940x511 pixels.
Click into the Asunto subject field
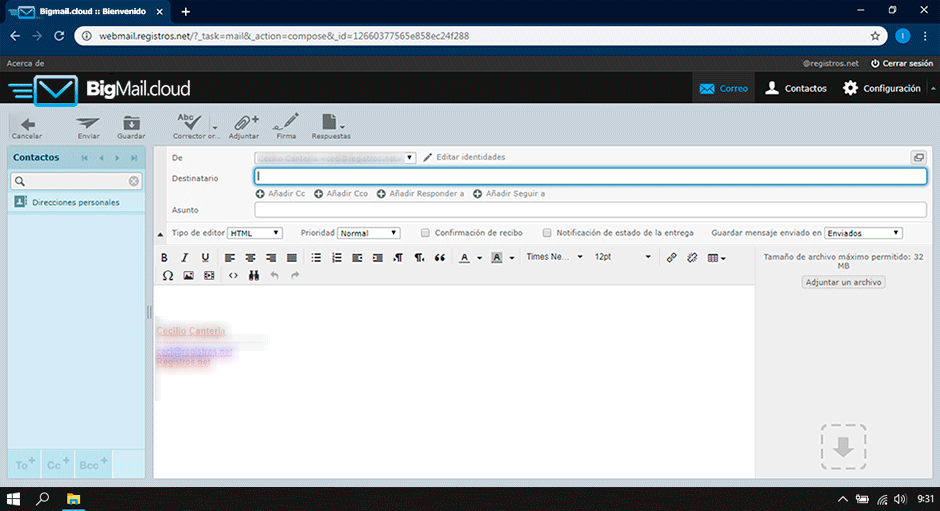click(x=590, y=210)
